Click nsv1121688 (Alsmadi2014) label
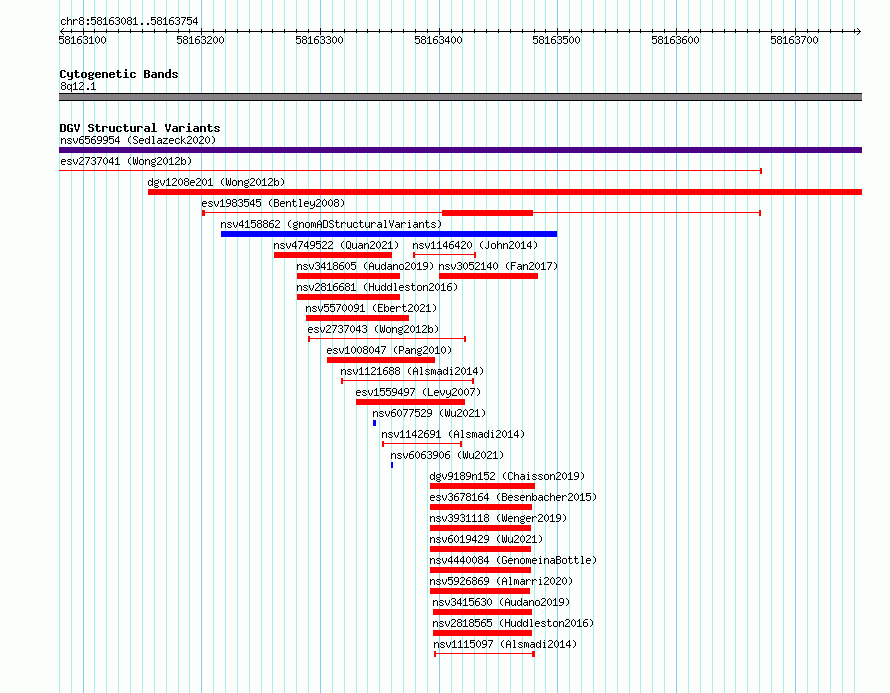Viewport: 890px width, 693px height. [412, 371]
